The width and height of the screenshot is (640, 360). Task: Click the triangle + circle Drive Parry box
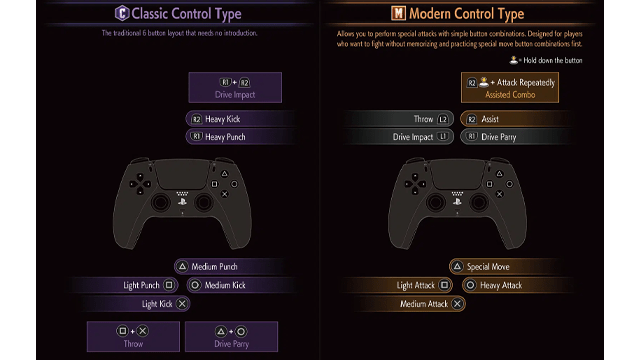tap(231, 336)
